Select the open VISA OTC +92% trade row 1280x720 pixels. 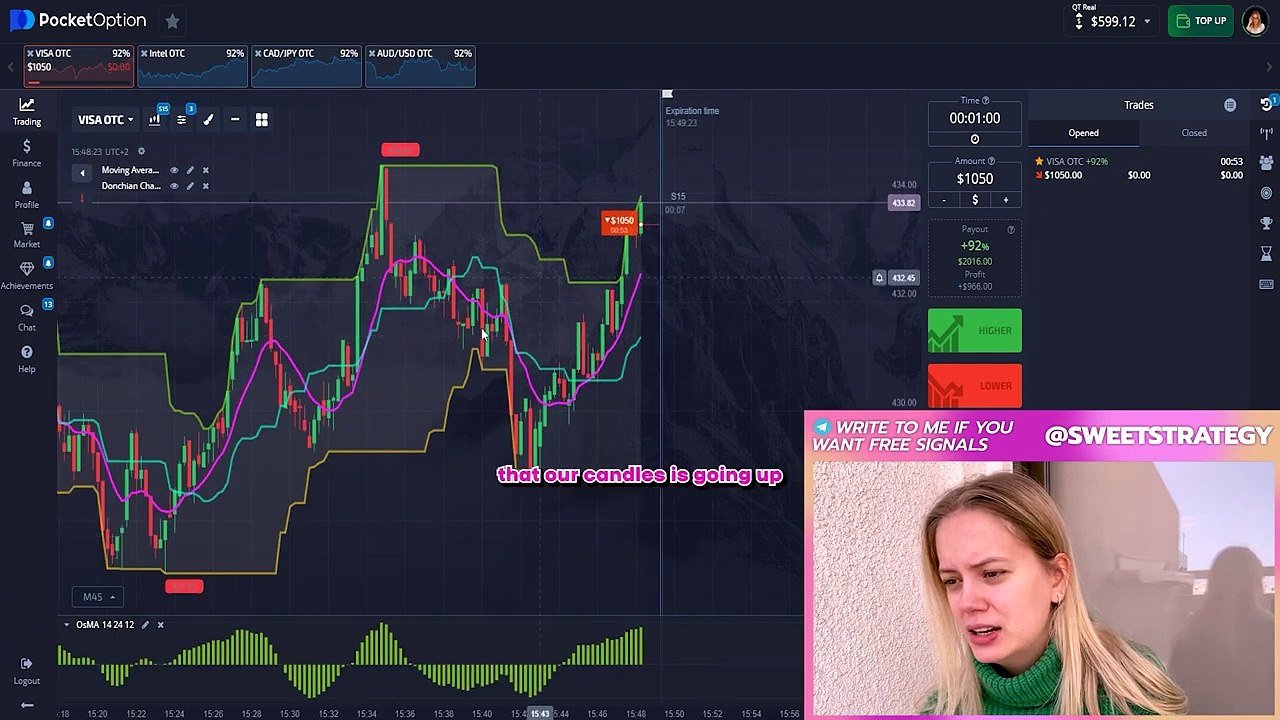[x=1139, y=168]
